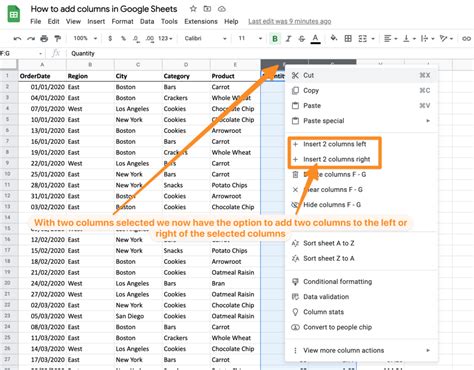The image size is (474, 370).
Task: Open the font size 11 dropdown
Action: 250,39
